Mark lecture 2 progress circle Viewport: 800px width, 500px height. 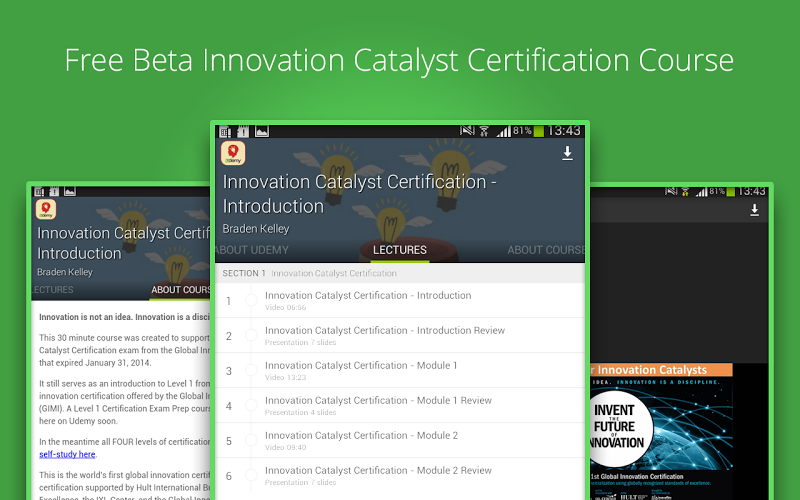point(251,336)
